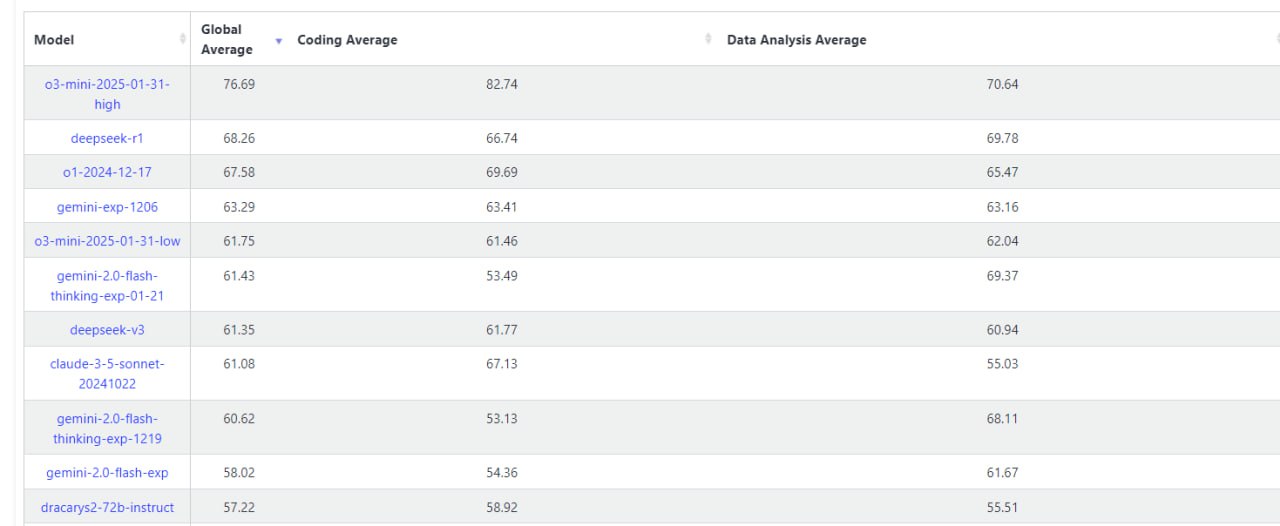The height and width of the screenshot is (526, 1280).
Task: Select coding average value 61.46
Action: (502, 241)
